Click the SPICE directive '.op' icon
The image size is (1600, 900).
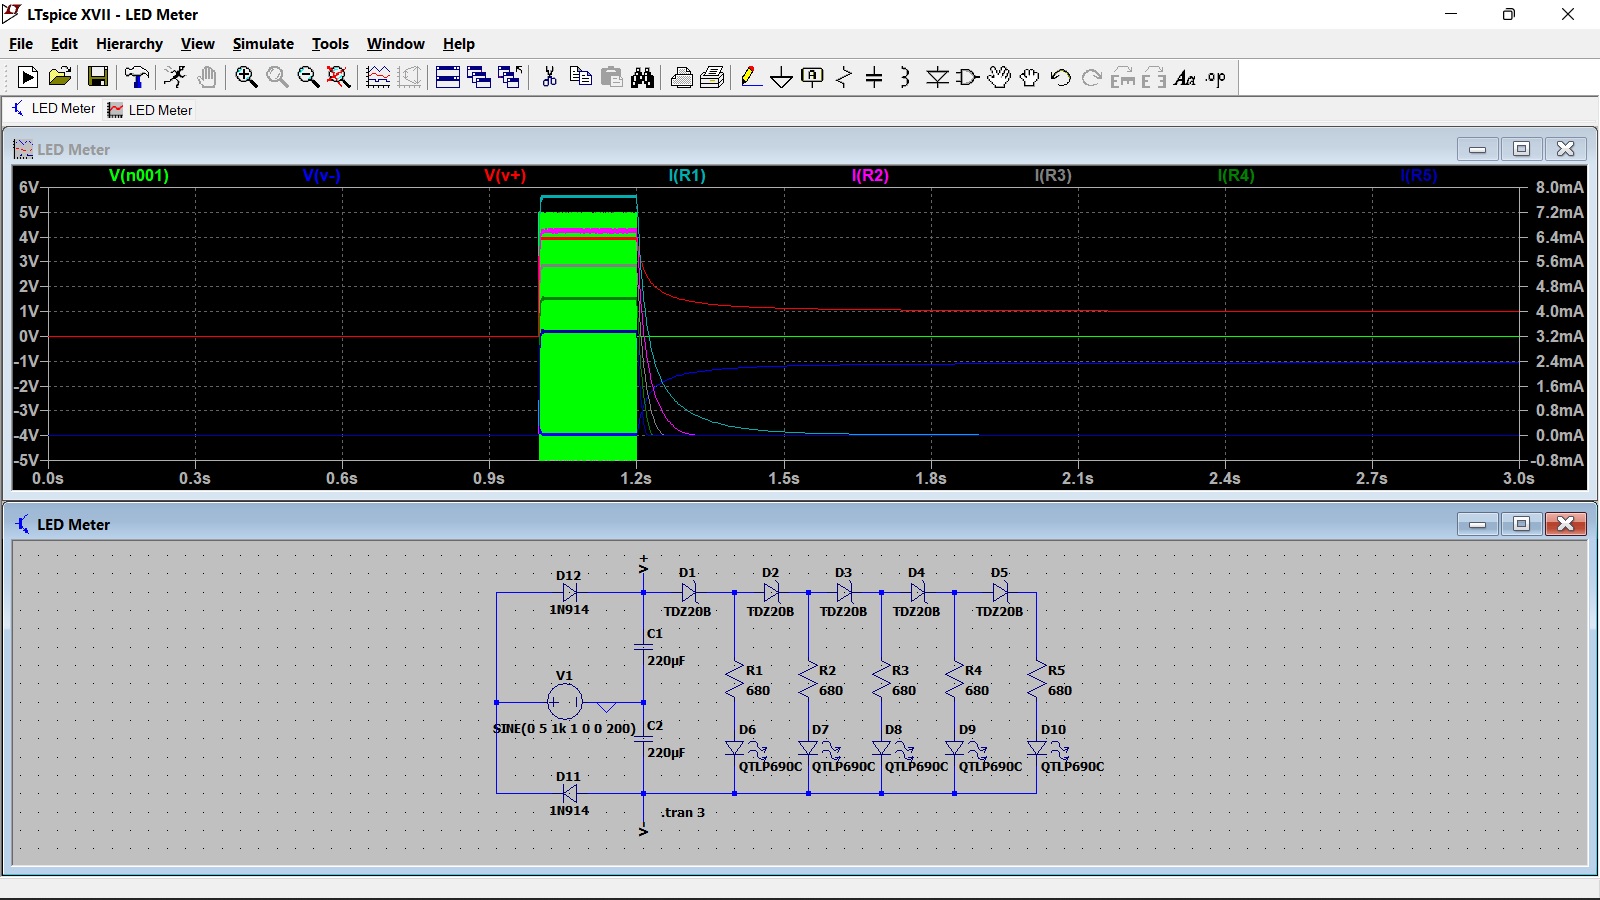pos(1216,77)
